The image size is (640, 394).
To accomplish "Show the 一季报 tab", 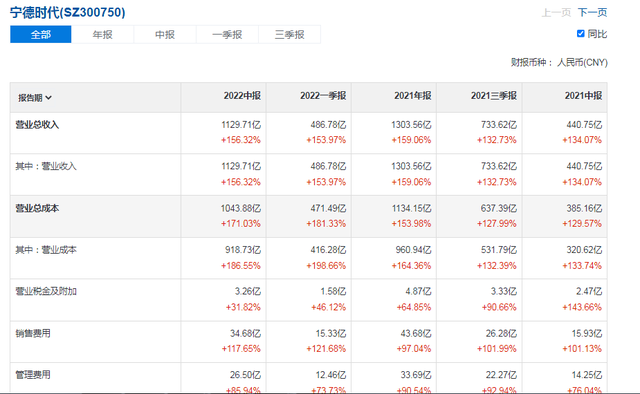I will (x=227, y=34).
